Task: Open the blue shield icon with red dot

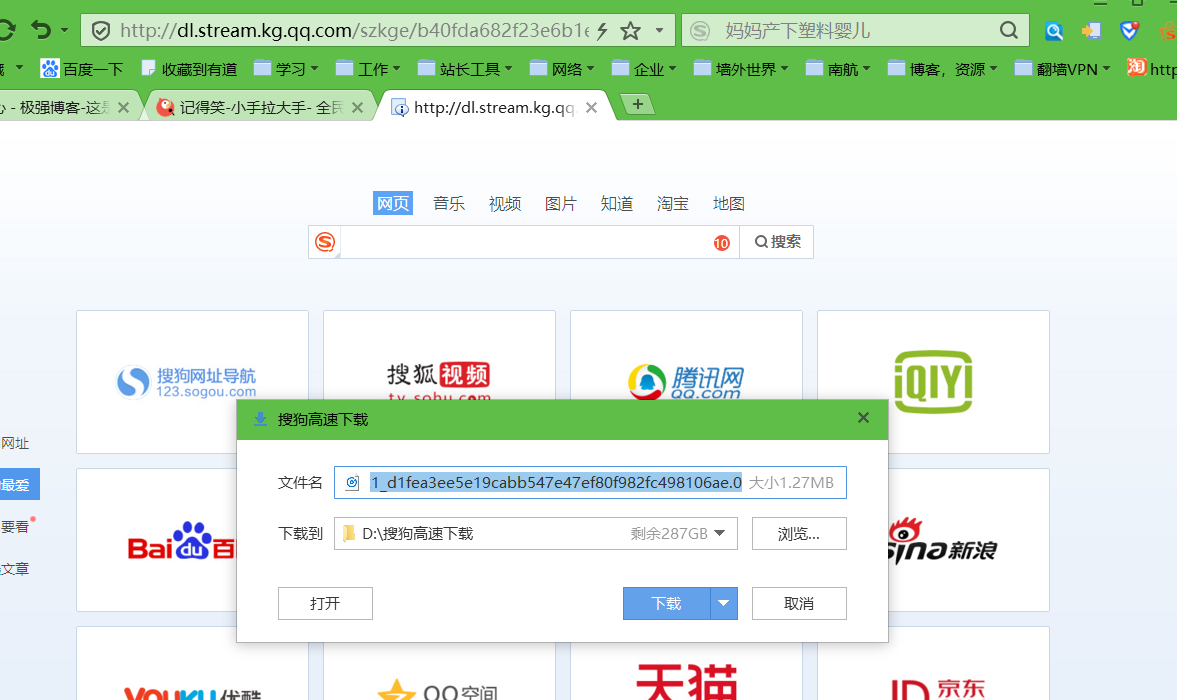Action: 1129,30
